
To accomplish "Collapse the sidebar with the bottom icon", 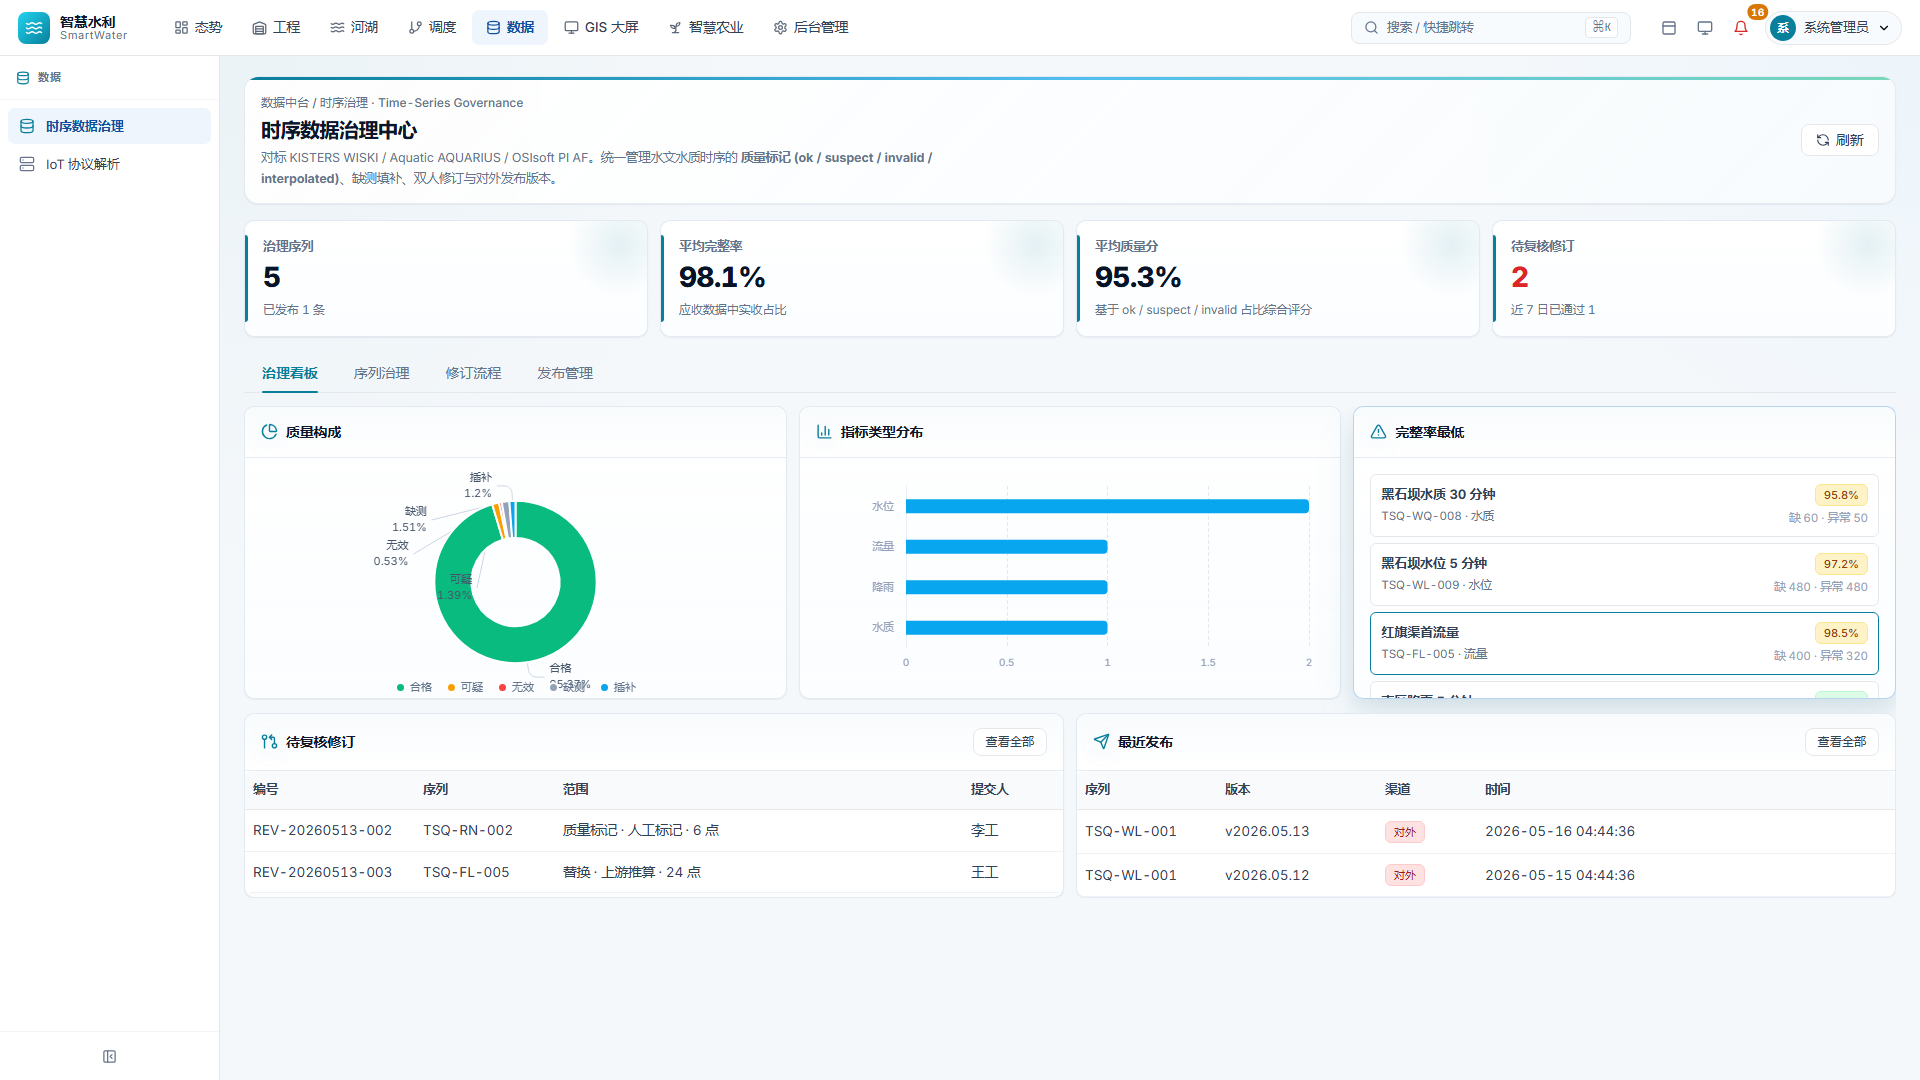I will pyautogui.click(x=110, y=1057).
